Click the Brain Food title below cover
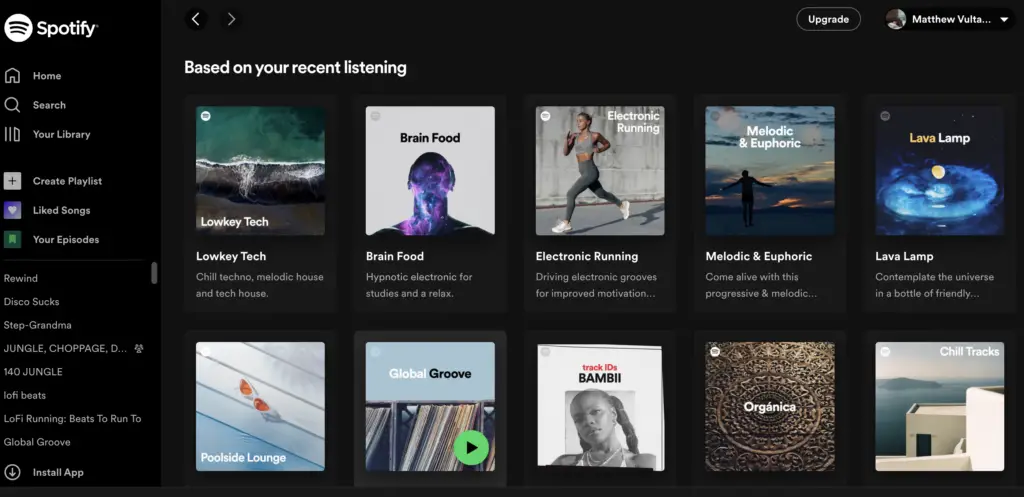 coord(394,256)
